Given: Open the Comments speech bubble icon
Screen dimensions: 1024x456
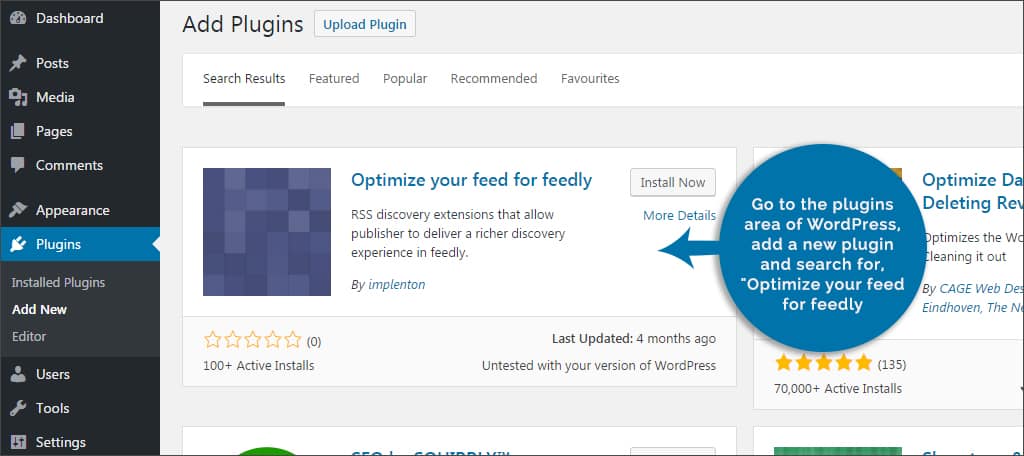Looking at the screenshot, I should point(18,165).
